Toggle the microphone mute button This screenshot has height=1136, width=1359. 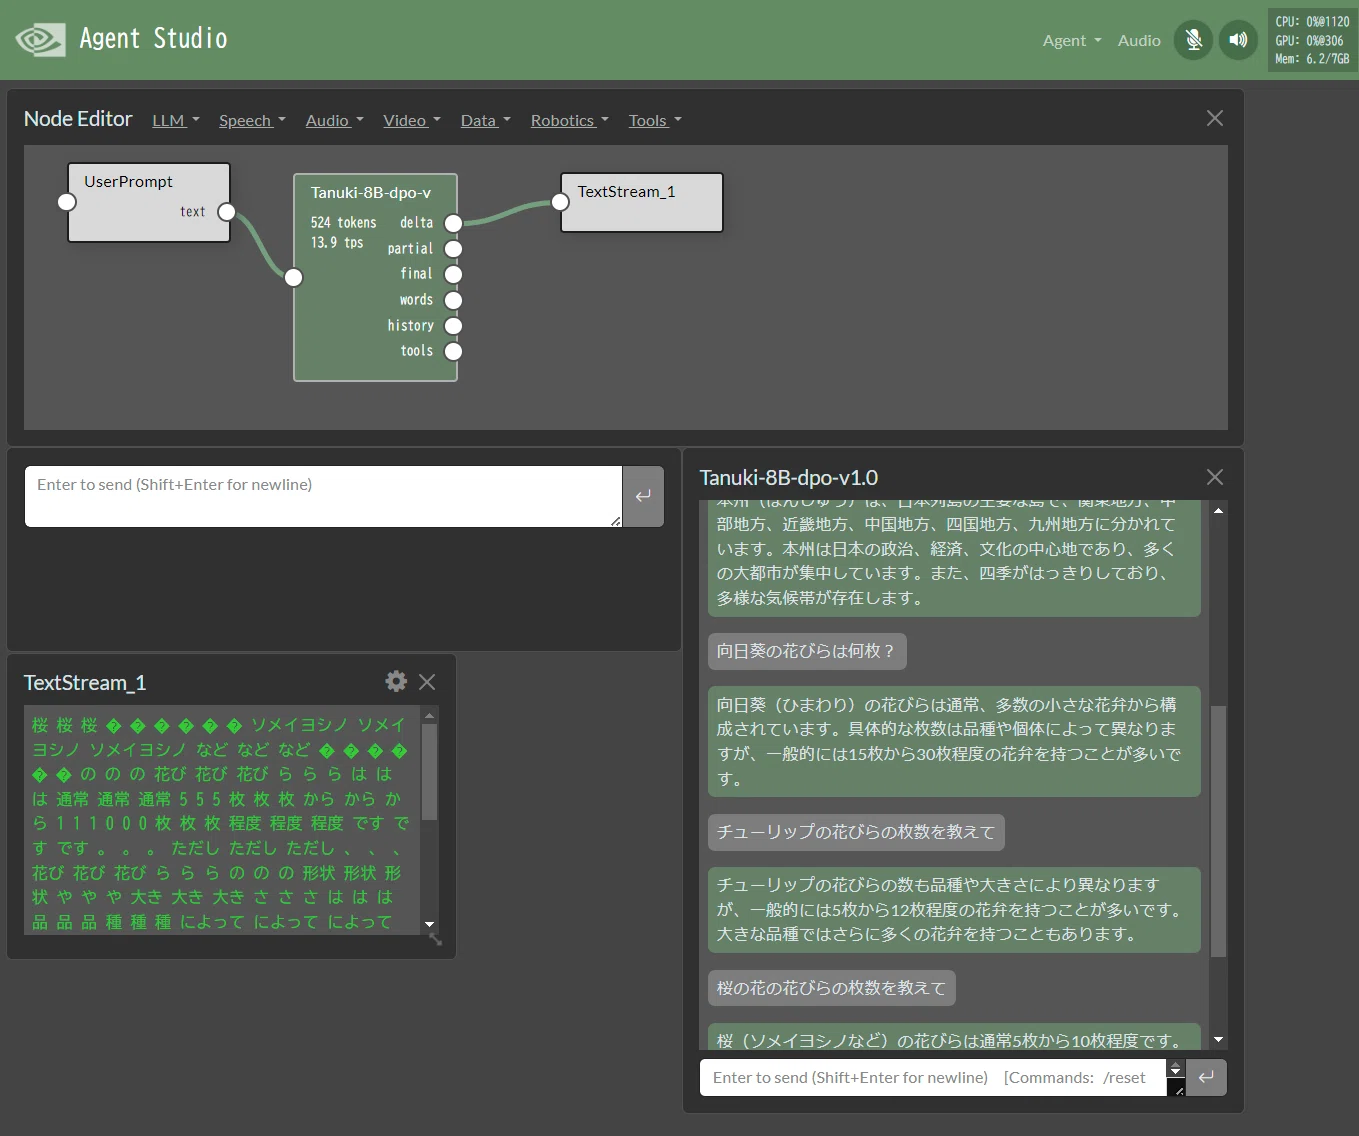tap(1193, 40)
